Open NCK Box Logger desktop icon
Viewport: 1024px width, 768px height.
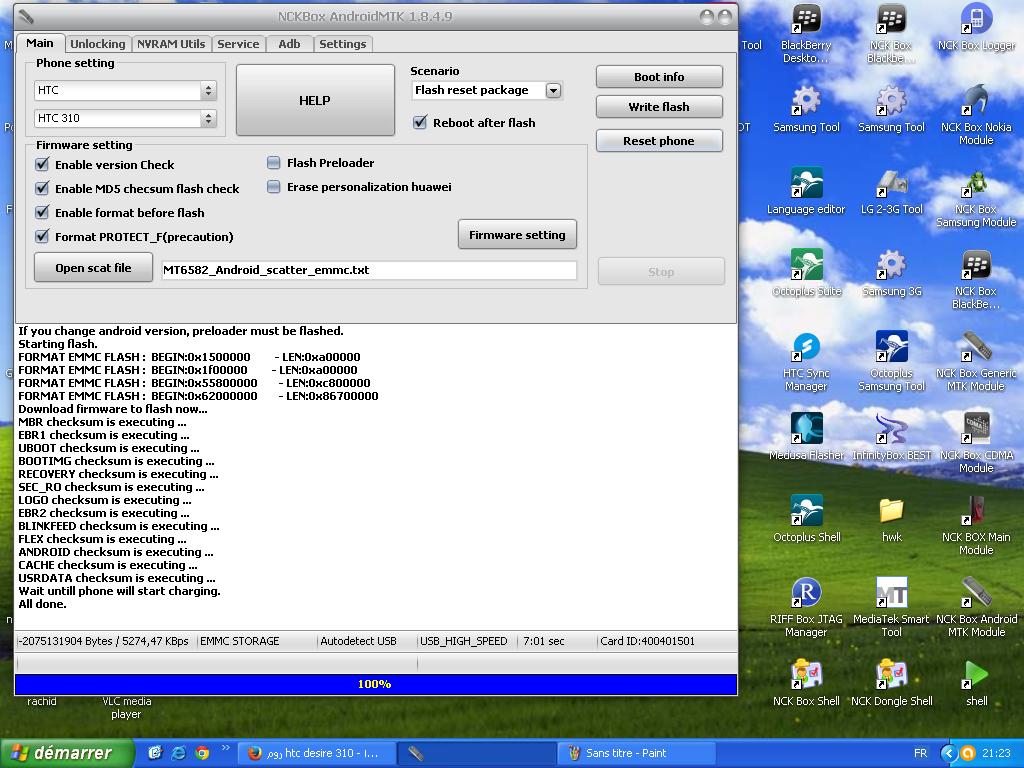pyautogui.click(x=976, y=27)
